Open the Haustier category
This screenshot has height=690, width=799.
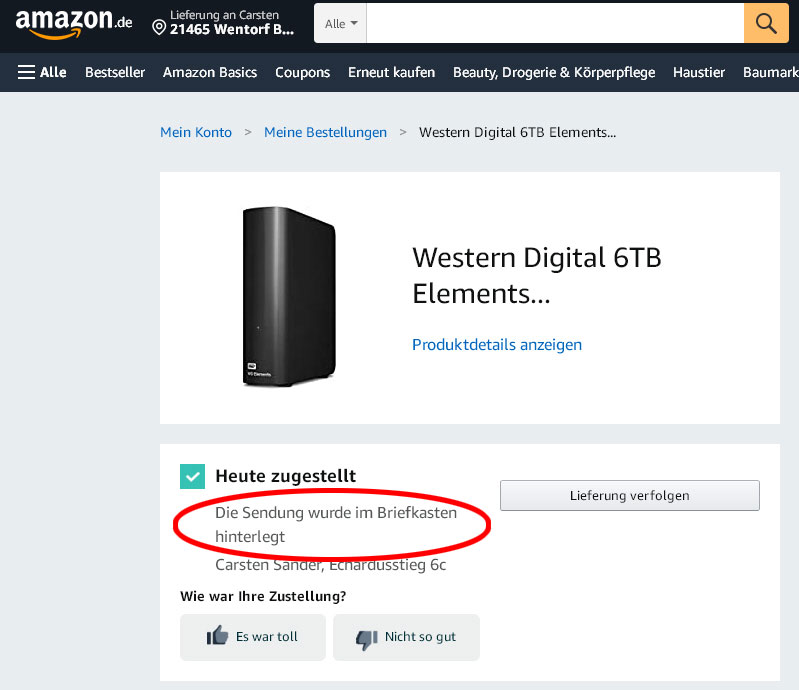click(x=699, y=72)
